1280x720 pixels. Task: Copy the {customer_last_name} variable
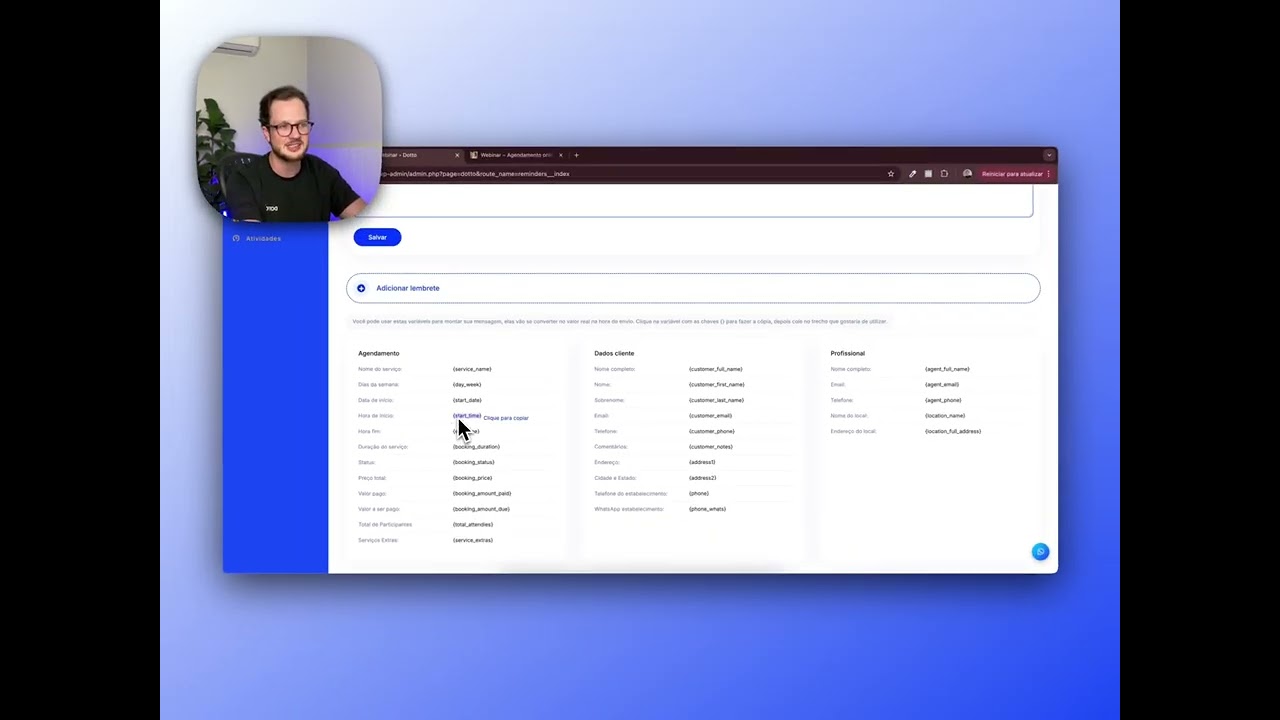[x=716, y=400]
